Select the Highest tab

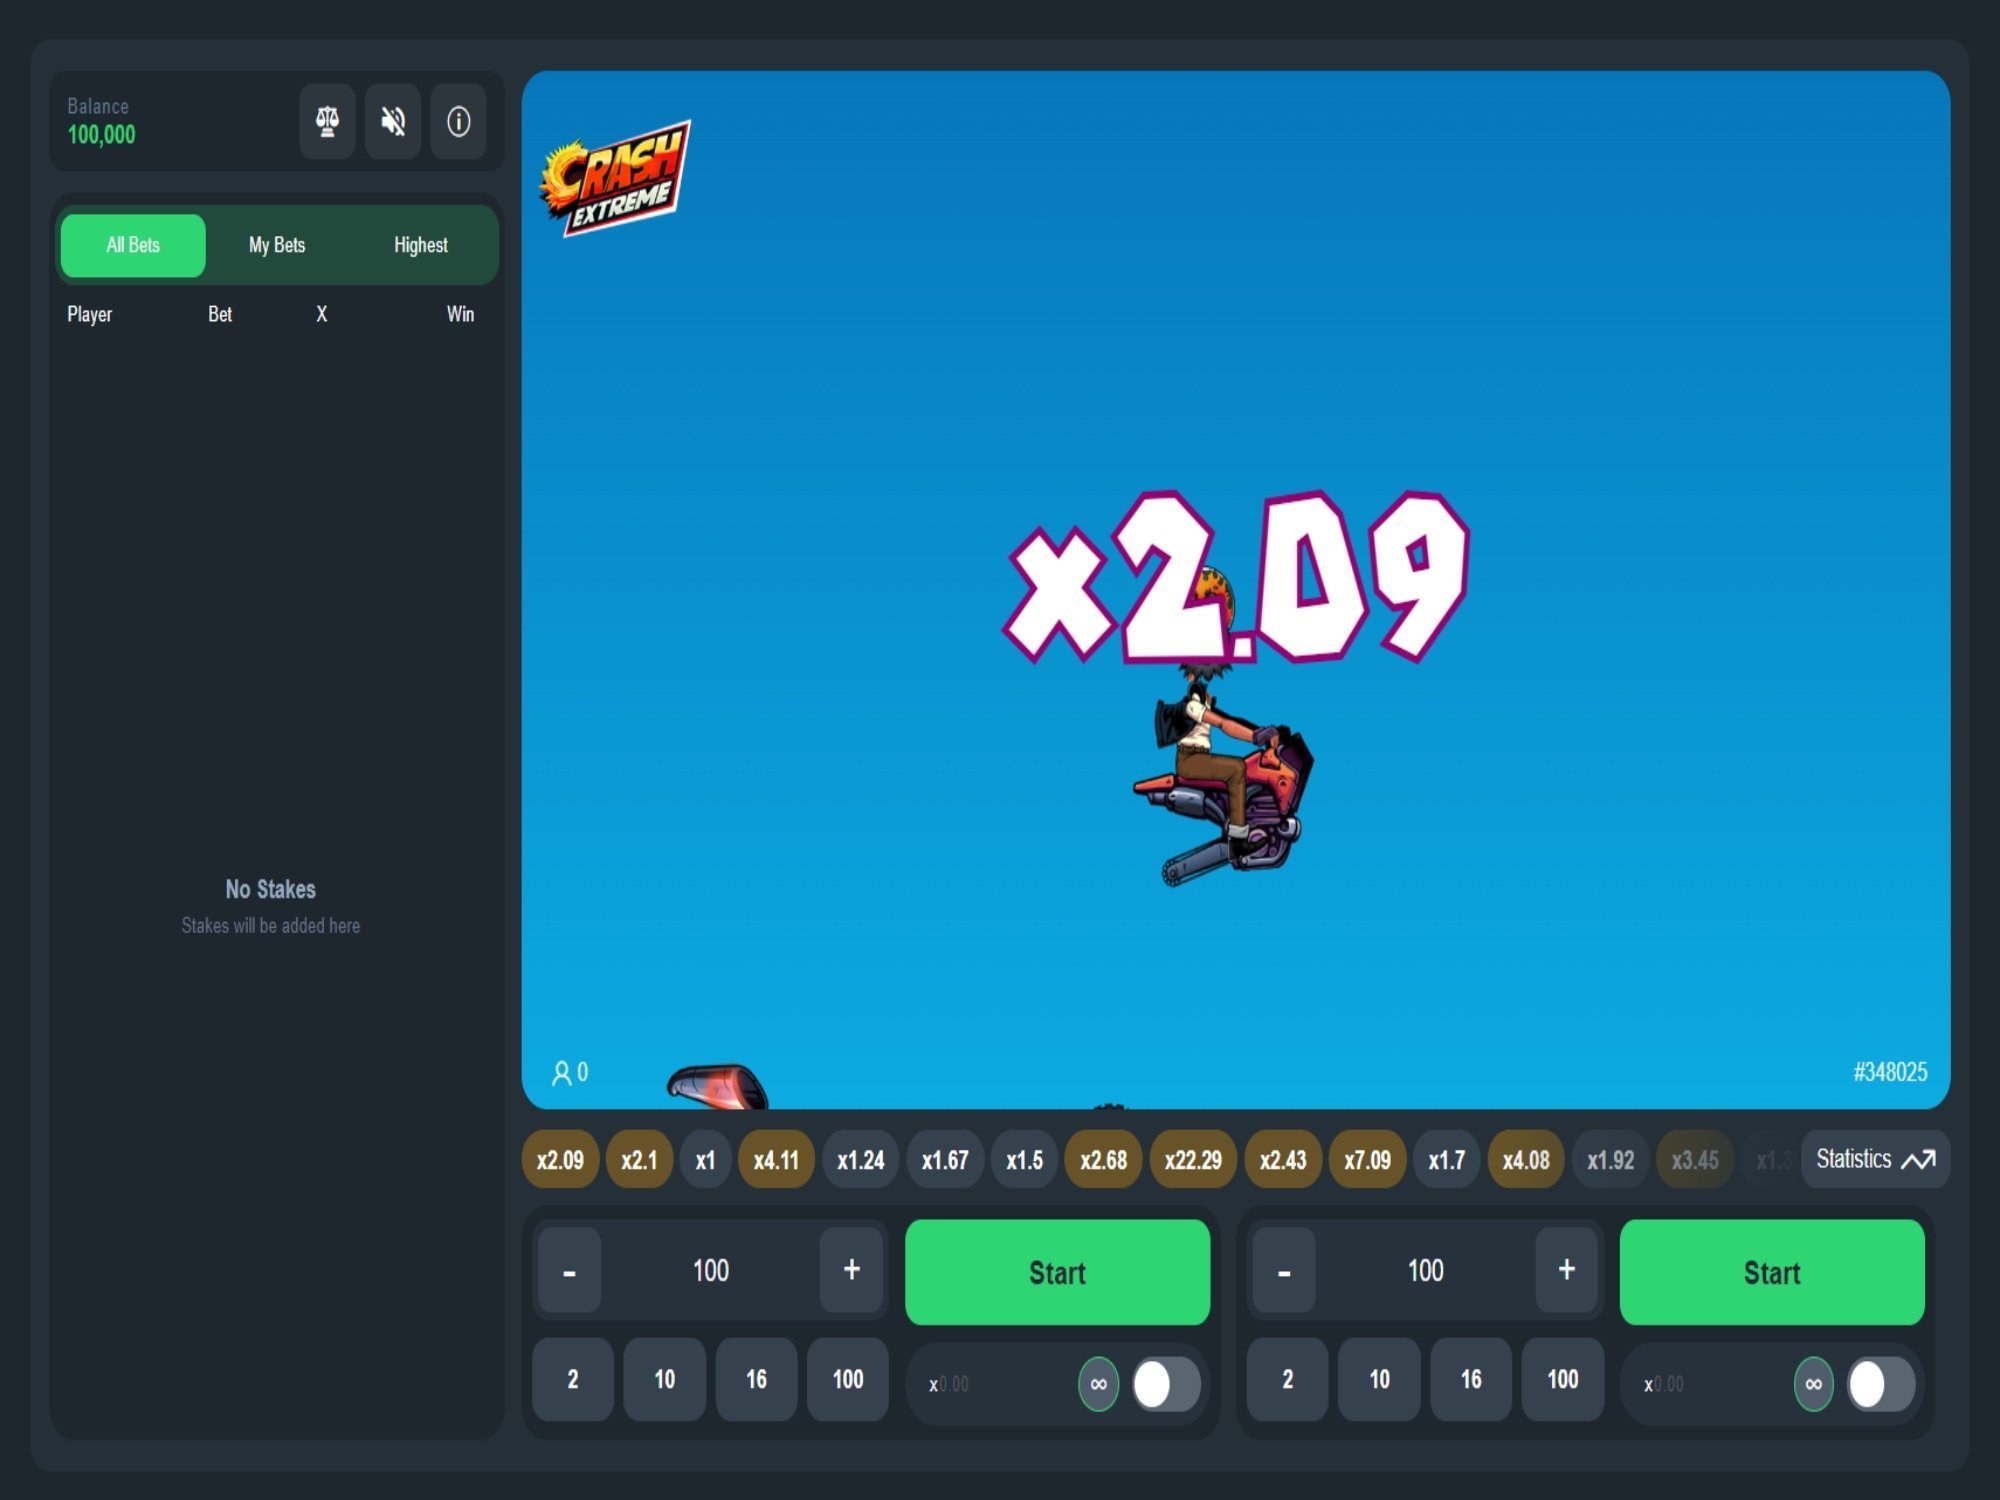coord(420,244)
